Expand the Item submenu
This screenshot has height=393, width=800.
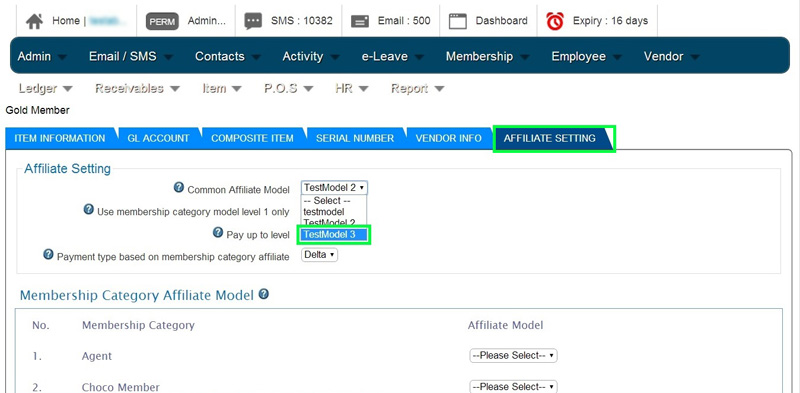tap(222, 89)
